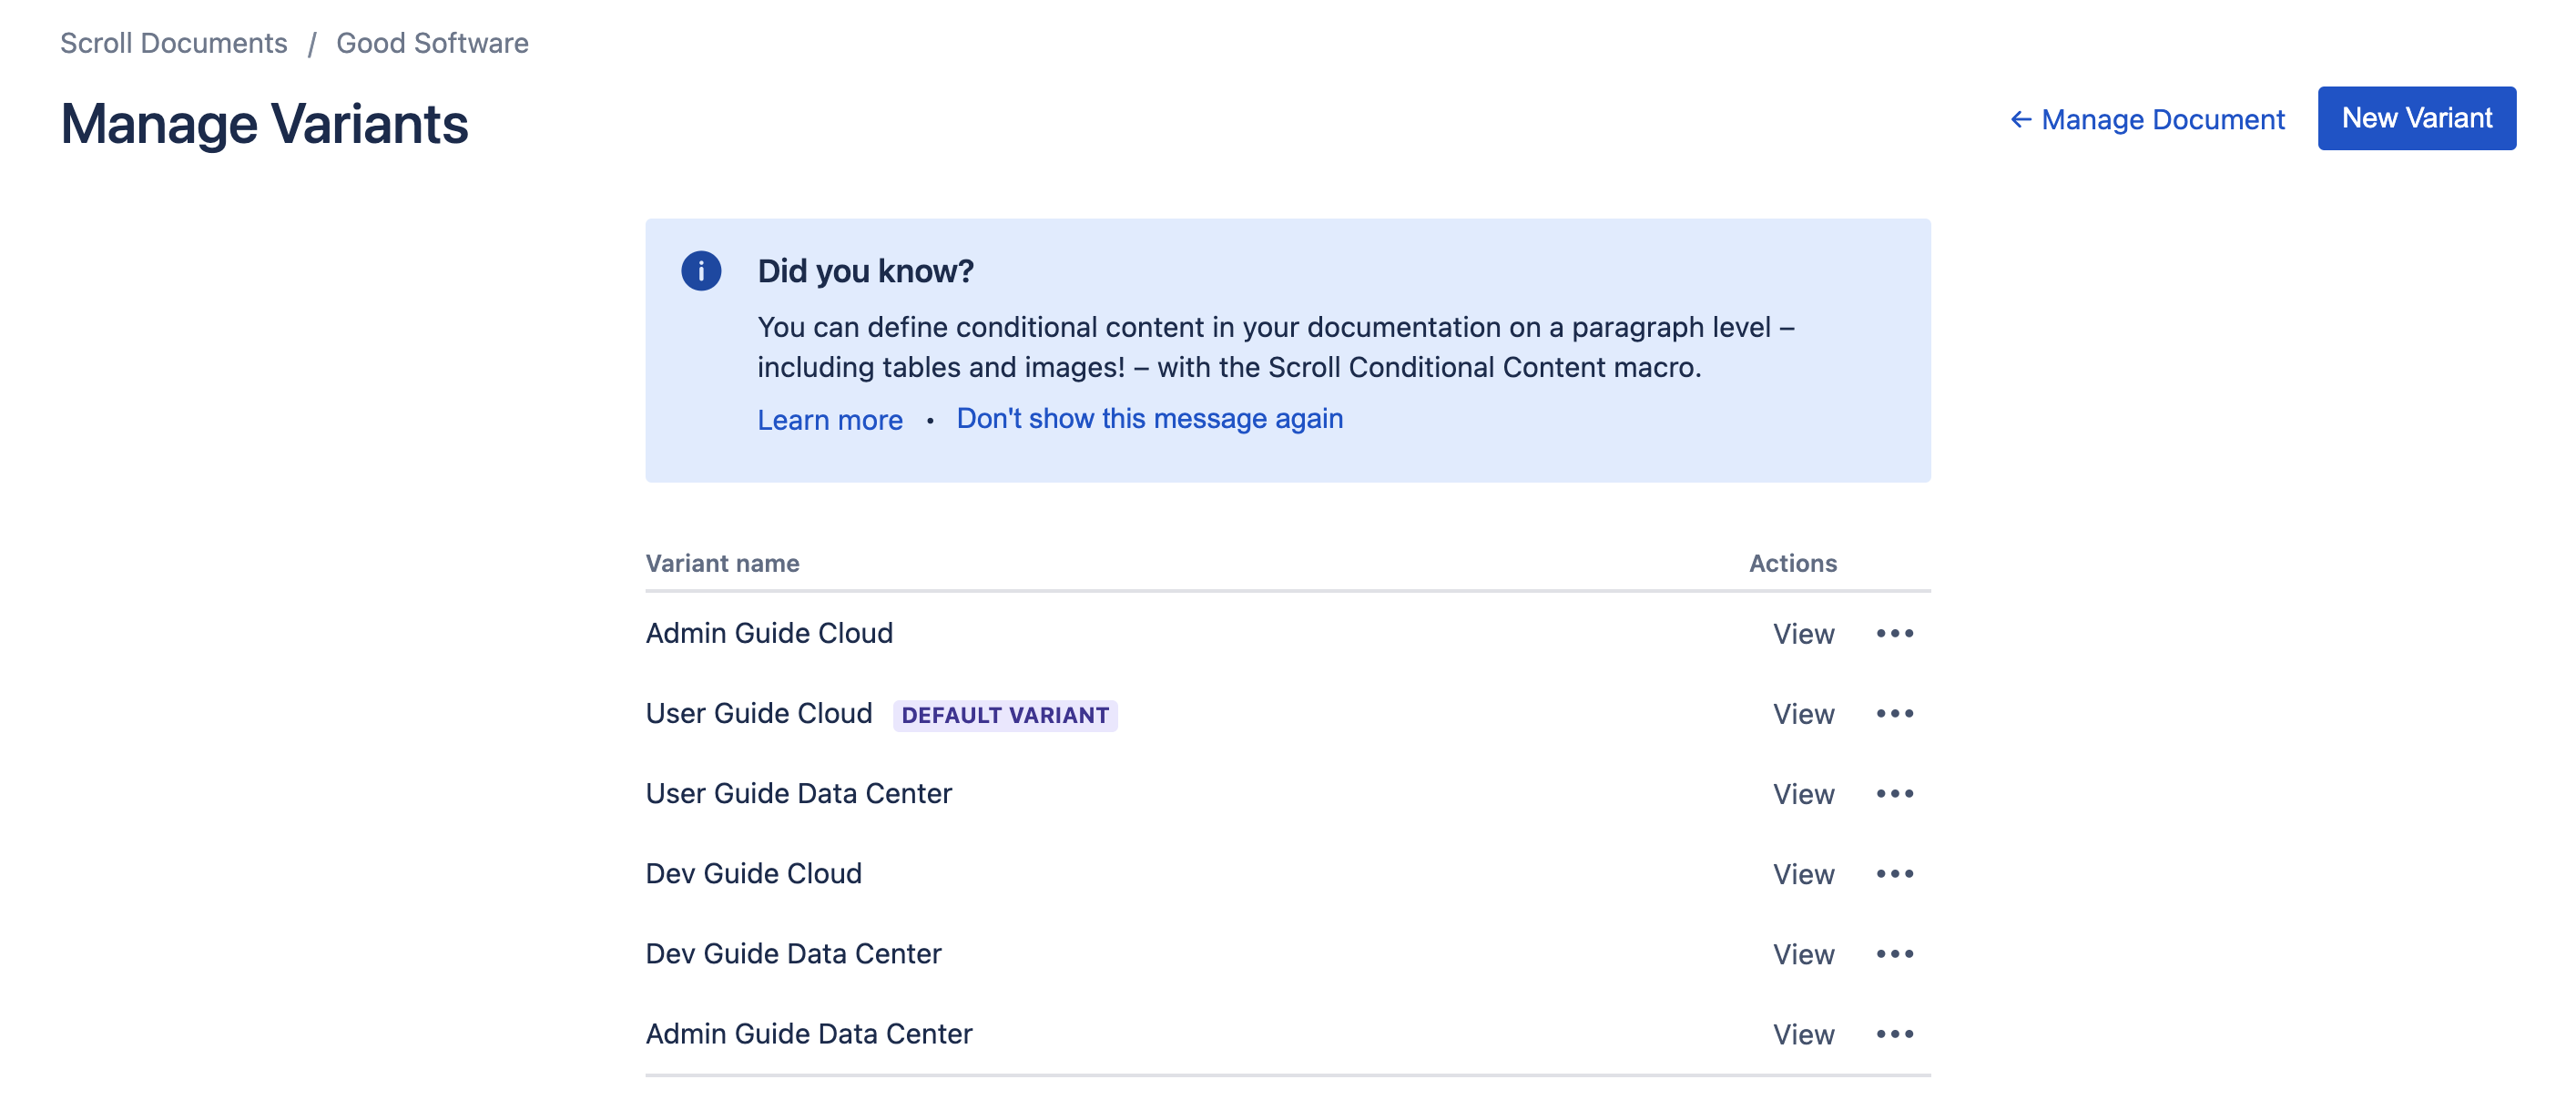Image resolution: width=2576 pixels, height=1100 pixels.
Task: View the Admin Guide Data Center variant
Action: coord(1803,1034)
